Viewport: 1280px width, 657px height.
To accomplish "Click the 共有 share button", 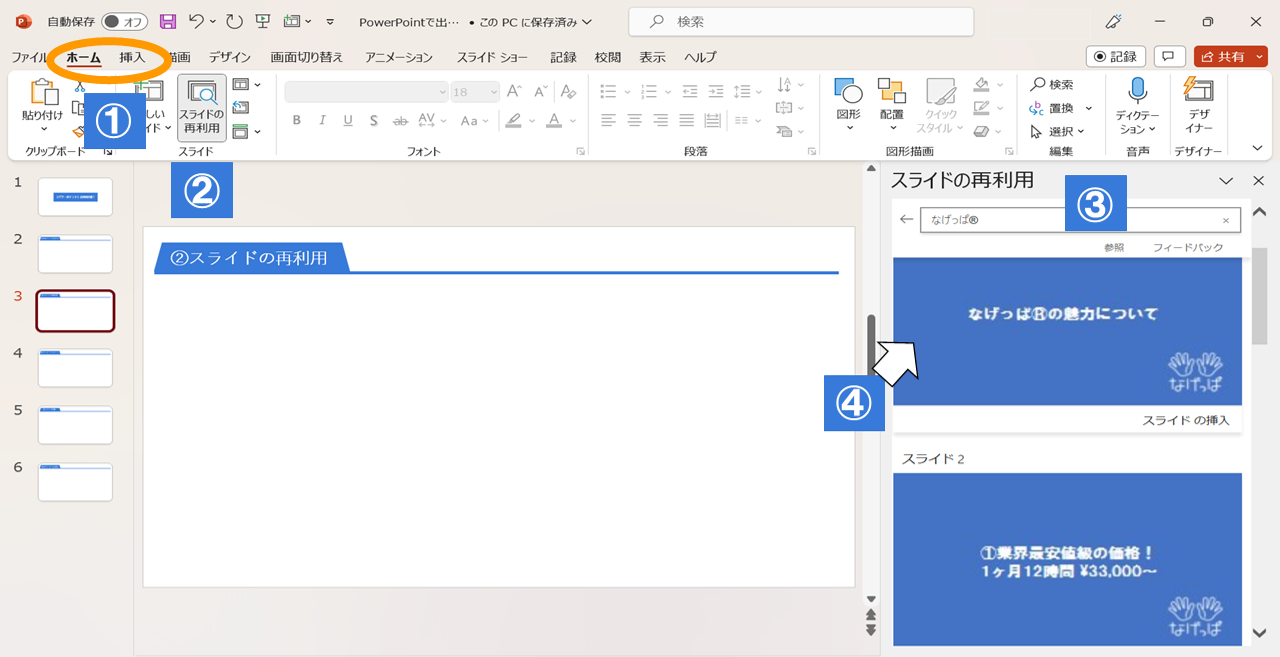I will [1221, 57].
